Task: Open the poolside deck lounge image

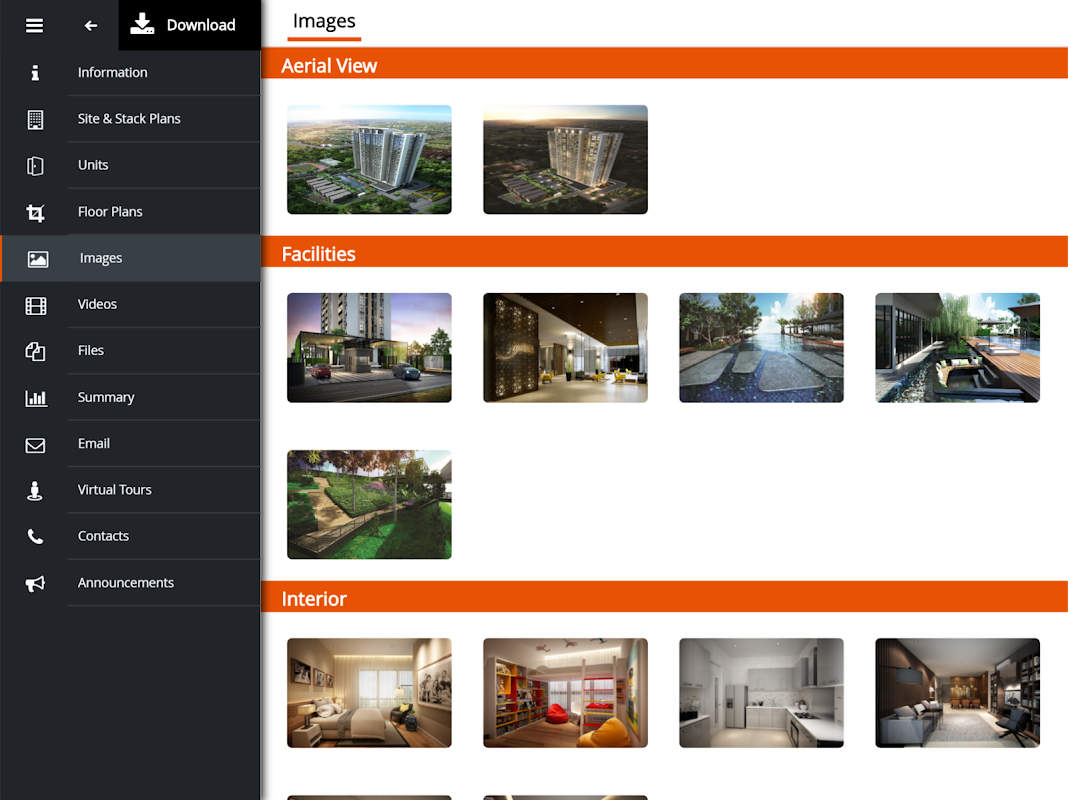Action: click(958, 348)
